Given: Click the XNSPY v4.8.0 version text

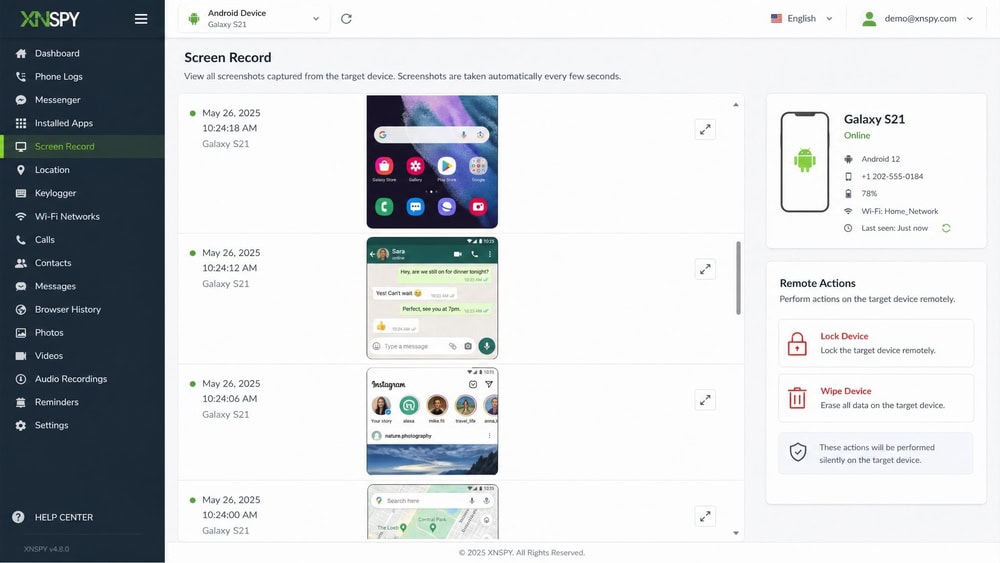Looking at the screenshot, I should pos(47,549).
